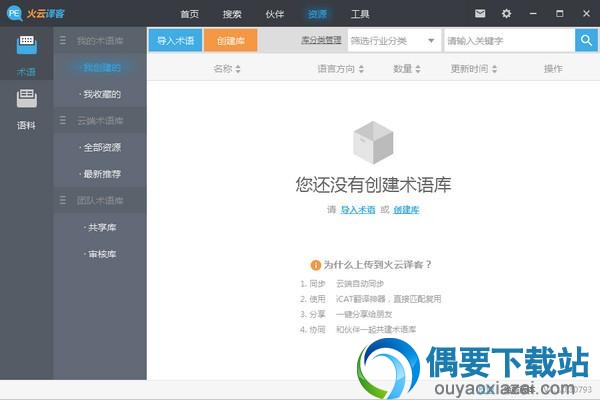Go to the 资源 tab

(317, 14)
